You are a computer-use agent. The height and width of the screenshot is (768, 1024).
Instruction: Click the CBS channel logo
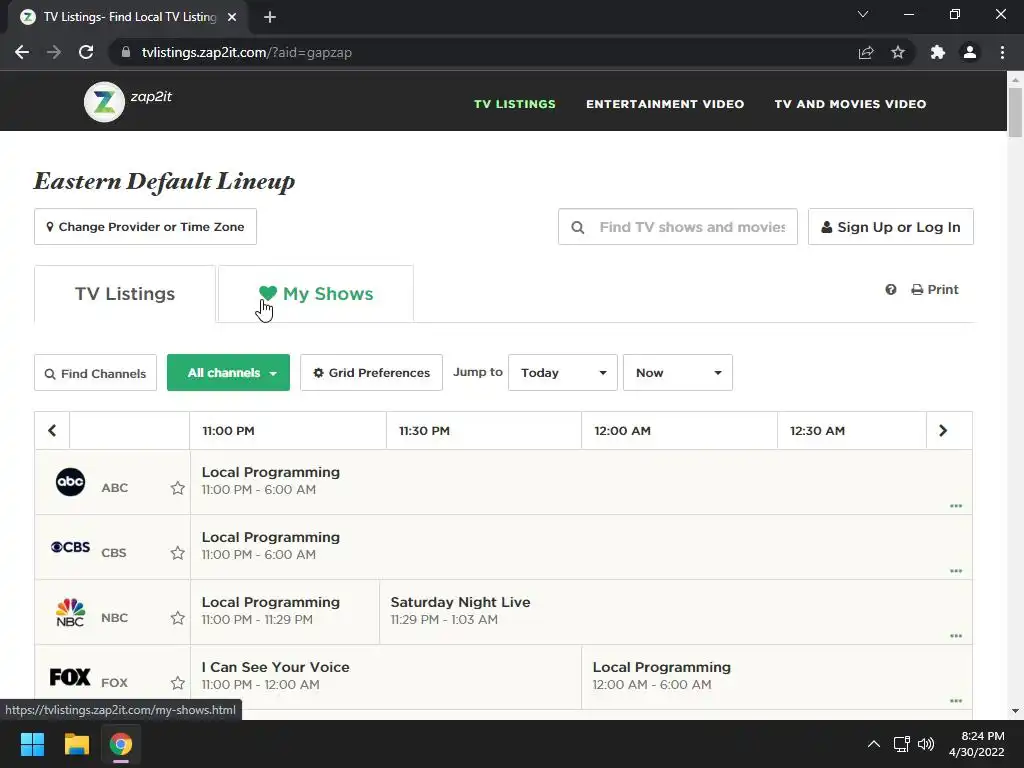(71, 547)
